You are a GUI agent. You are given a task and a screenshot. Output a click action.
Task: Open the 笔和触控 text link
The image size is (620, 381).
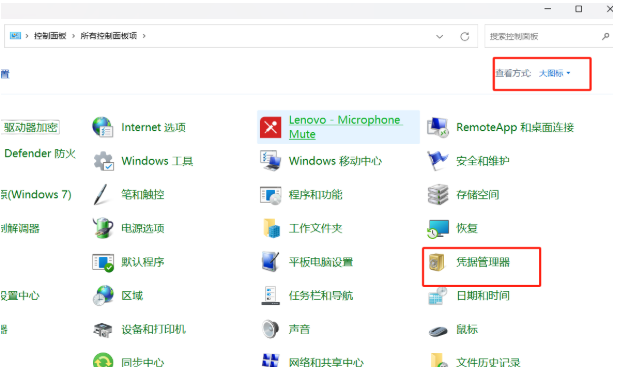143,194
